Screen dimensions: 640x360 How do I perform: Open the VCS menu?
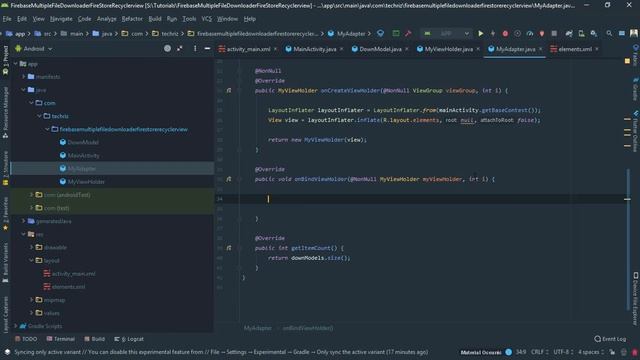coord(207,19)
